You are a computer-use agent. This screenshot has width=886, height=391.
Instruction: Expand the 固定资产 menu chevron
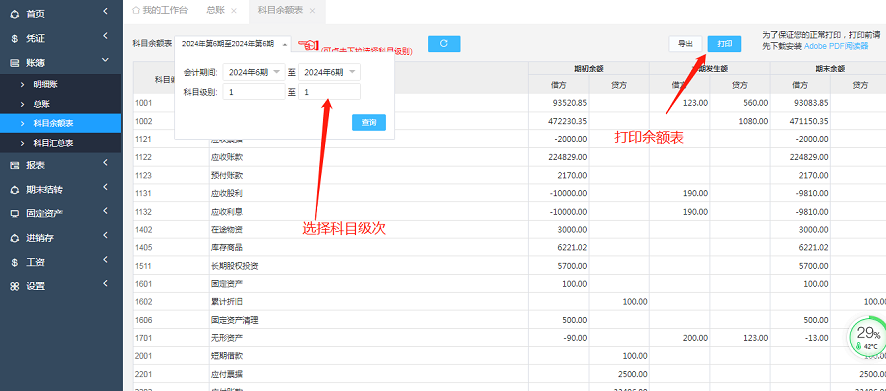pyautogui.click(x=105, y=211)
